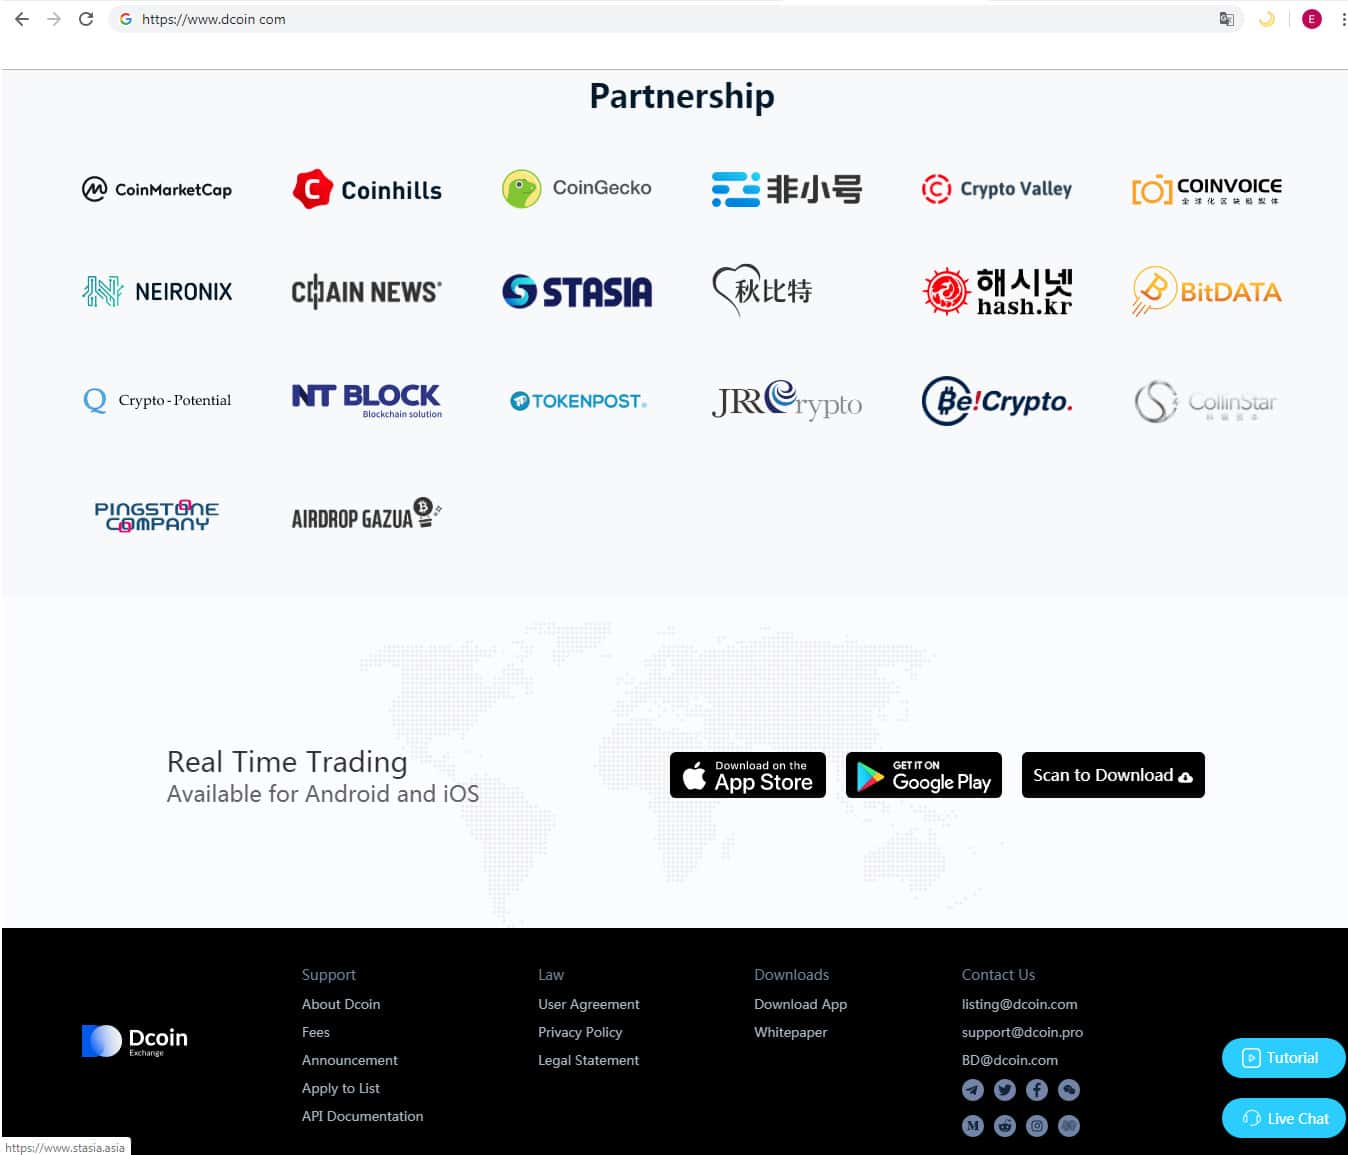Click the Dcoin Exchange footer logo

[x=135, y=1041]
